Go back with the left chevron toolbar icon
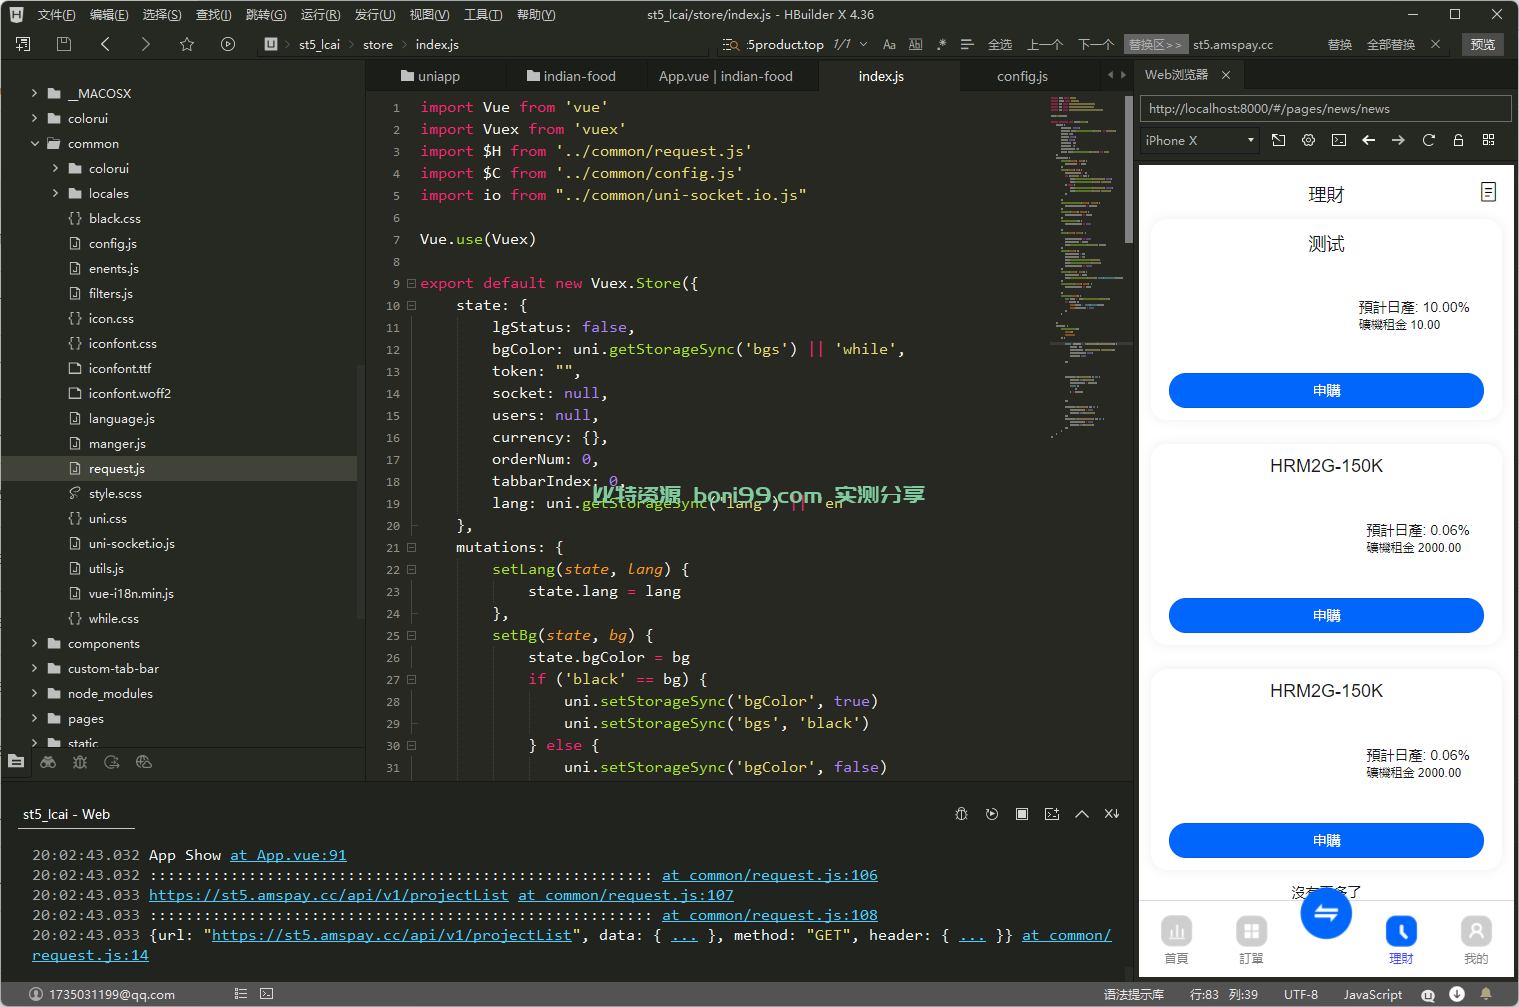 click(105, 44)
